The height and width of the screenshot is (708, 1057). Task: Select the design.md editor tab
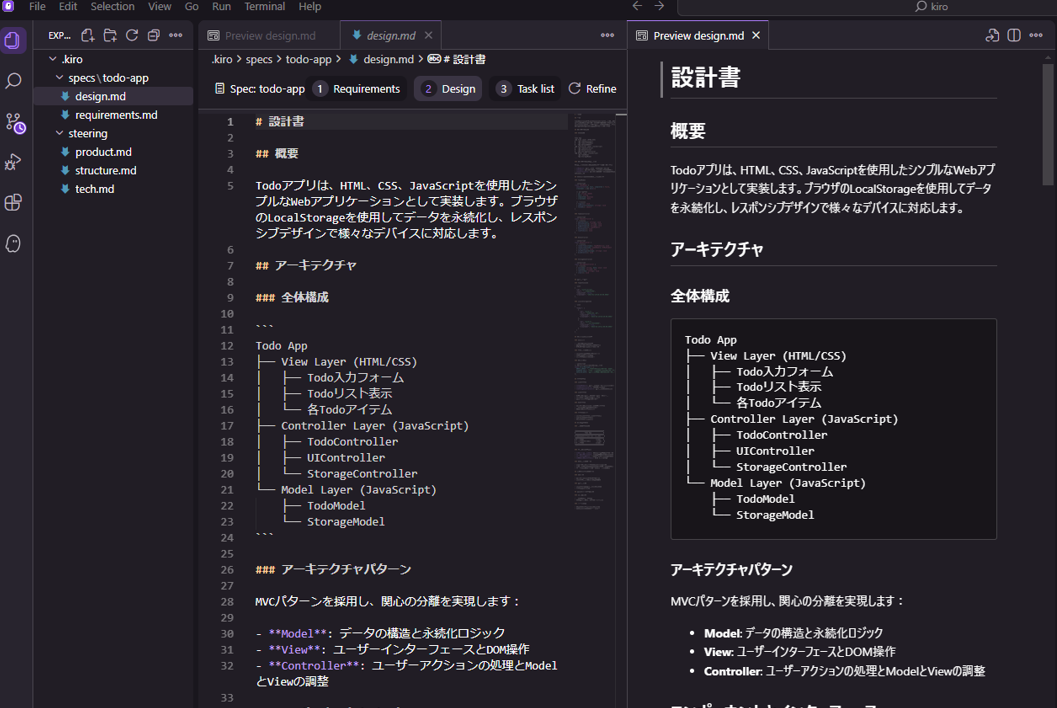tap(391, 35)
